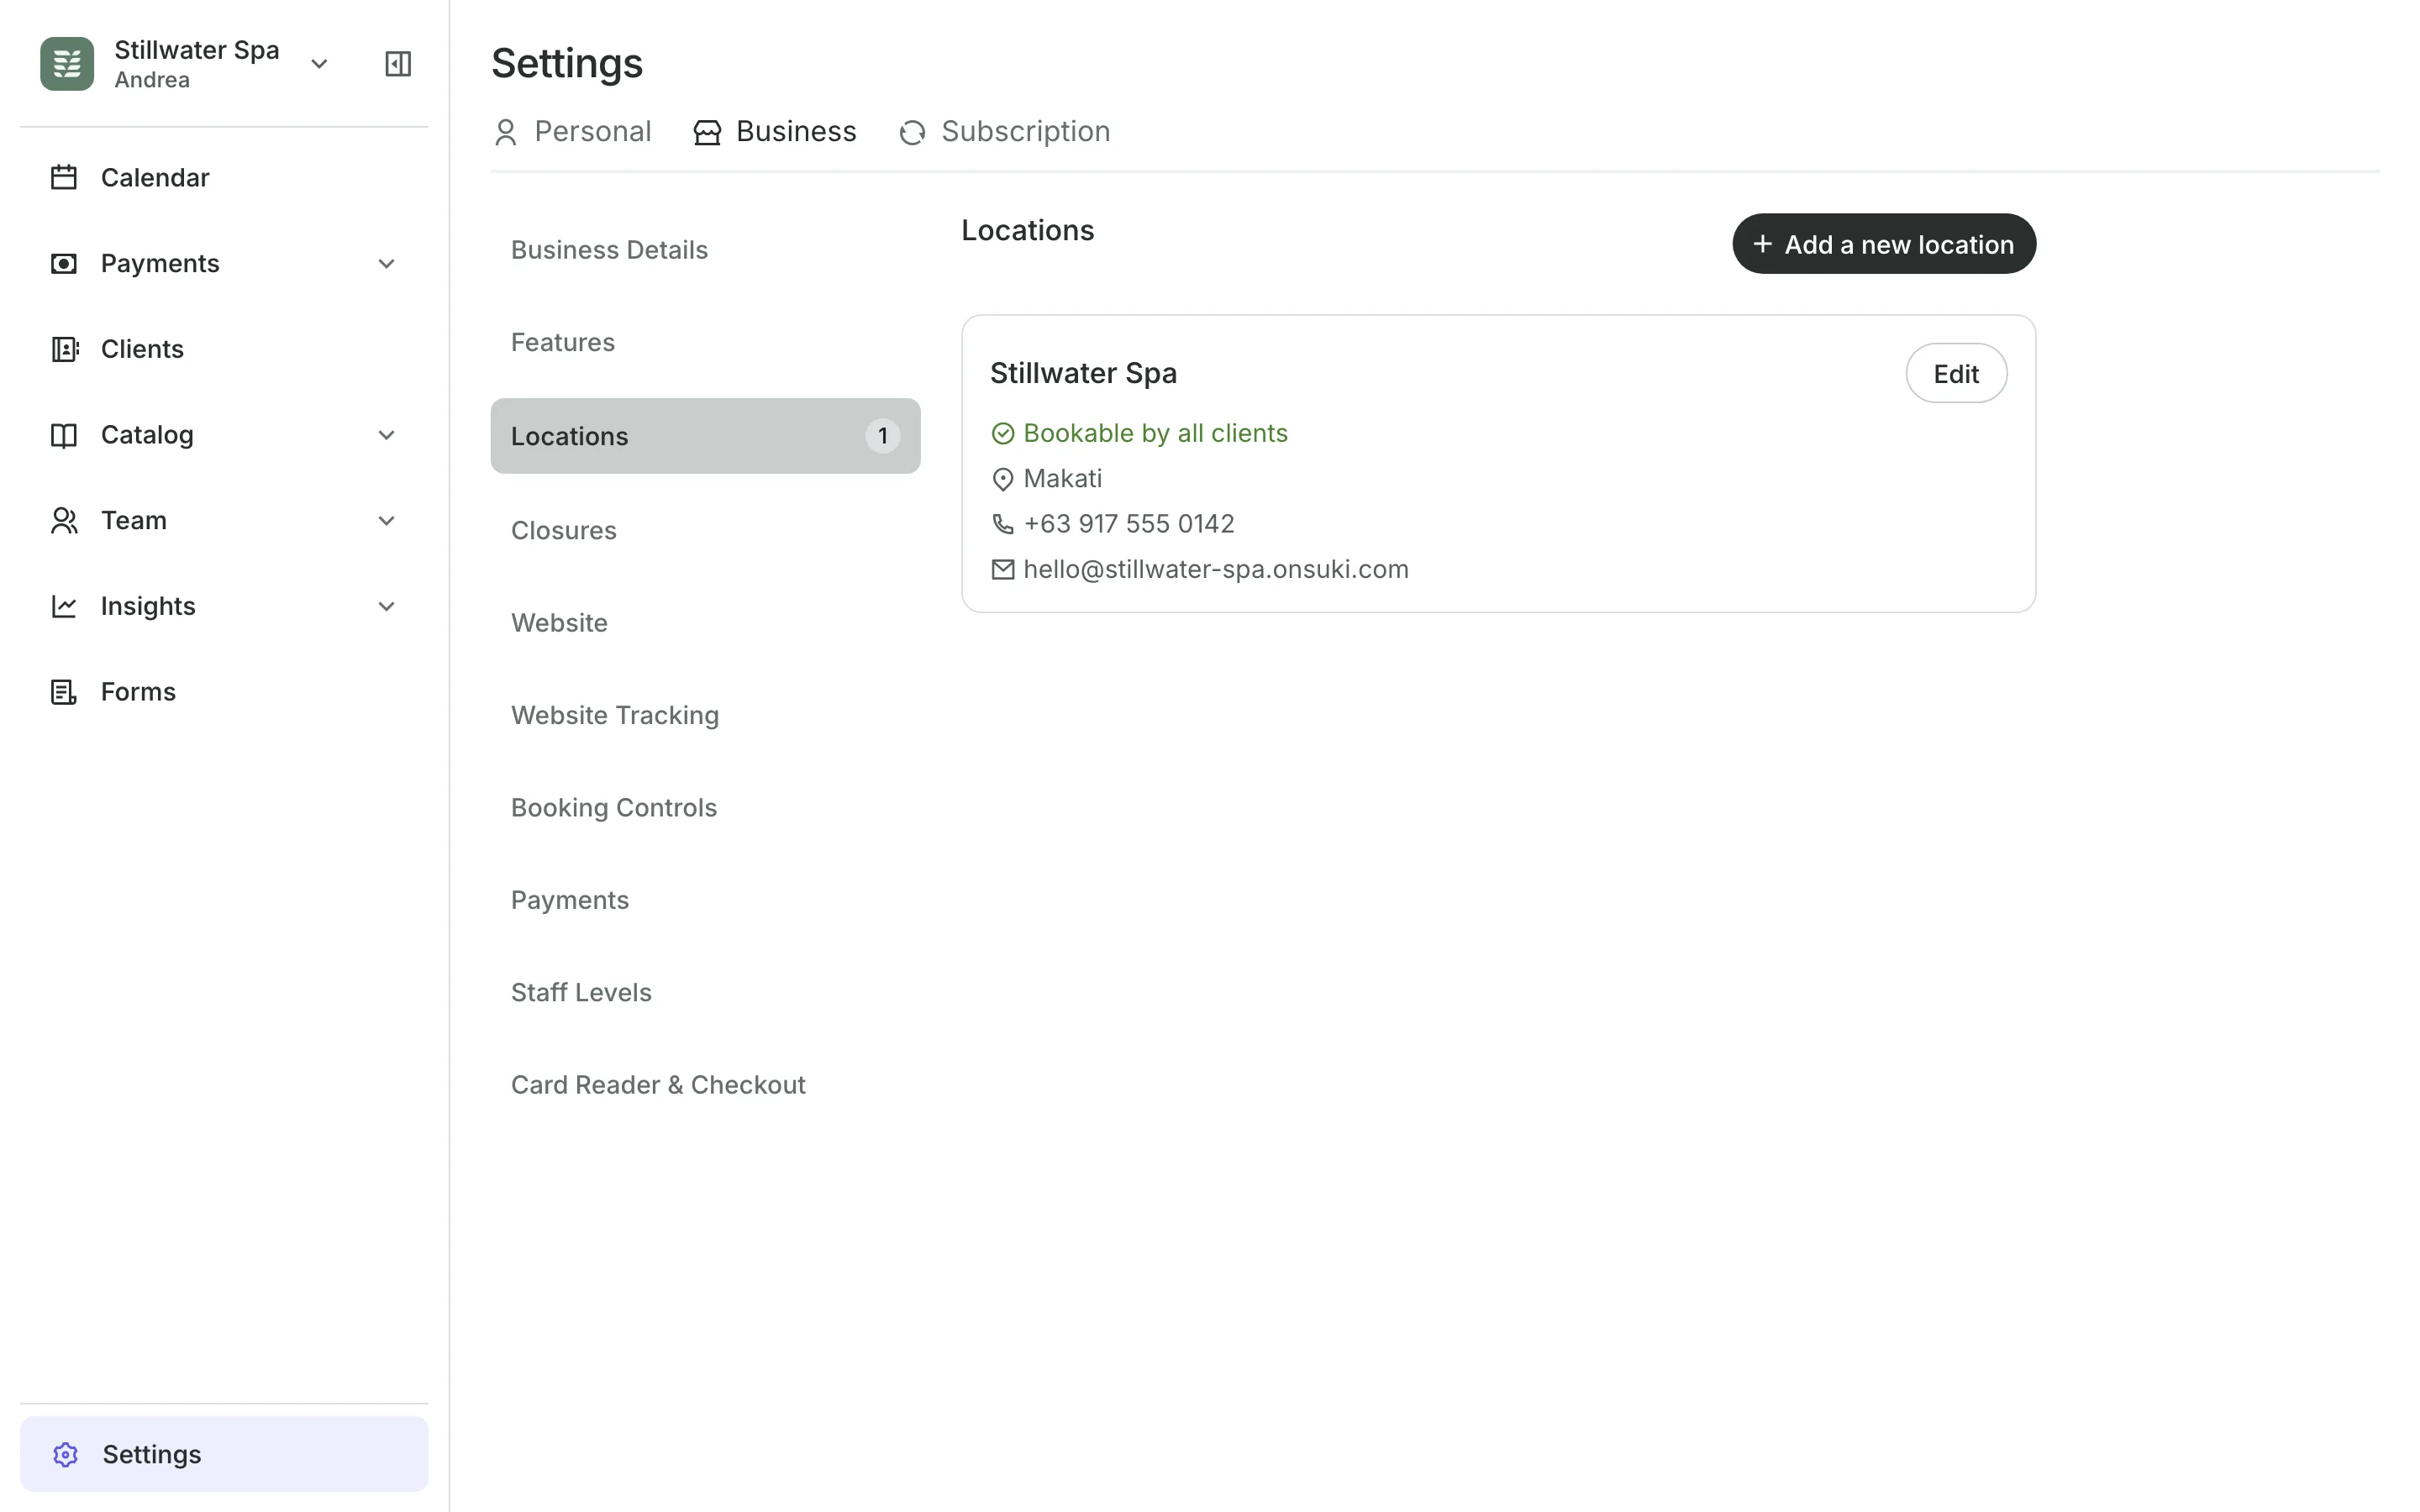Switch to the Subscription settings tab
2420x1512 pixels.
pyautogui.click(x=1004, y=132)
